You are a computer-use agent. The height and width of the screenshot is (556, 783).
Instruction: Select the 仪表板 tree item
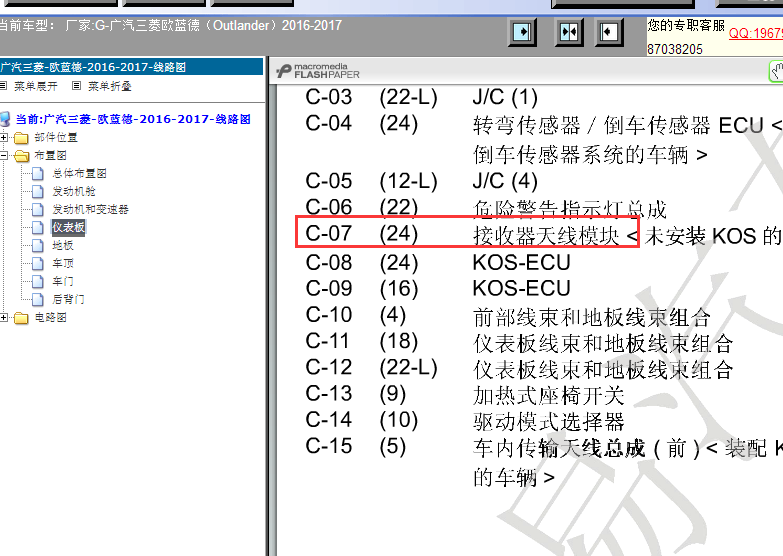[x=69, y=228]
